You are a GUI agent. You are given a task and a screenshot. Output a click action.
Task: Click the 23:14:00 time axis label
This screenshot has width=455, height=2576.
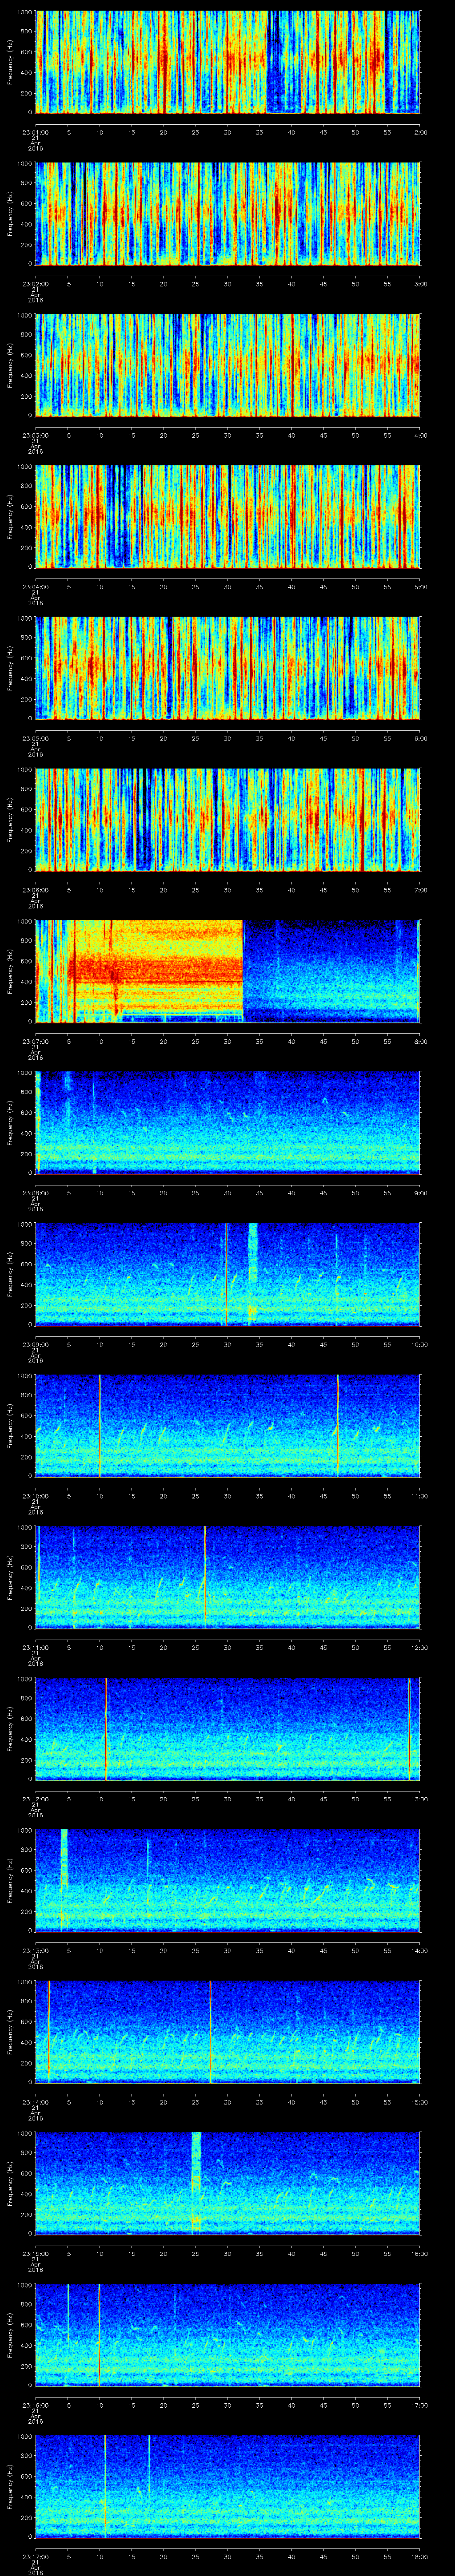[x=36, y=2102]
